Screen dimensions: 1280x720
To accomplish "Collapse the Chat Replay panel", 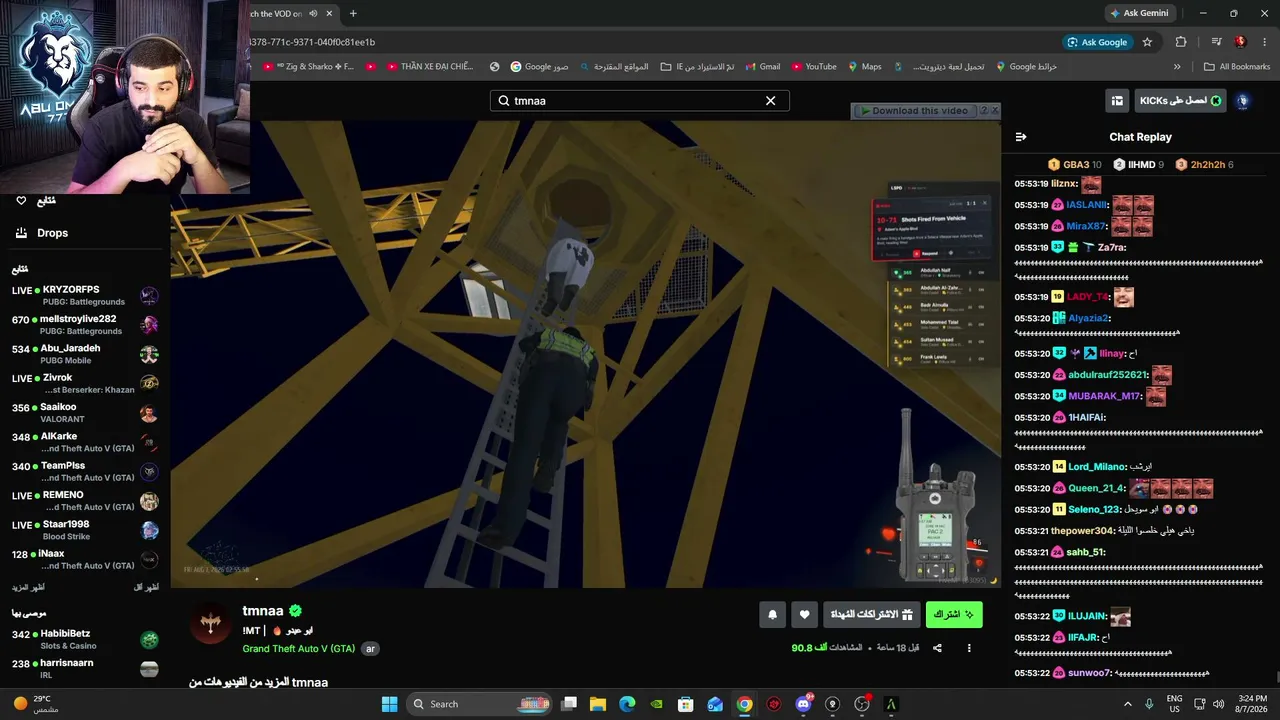I will pyautogui.click(x=1021, y=137).
